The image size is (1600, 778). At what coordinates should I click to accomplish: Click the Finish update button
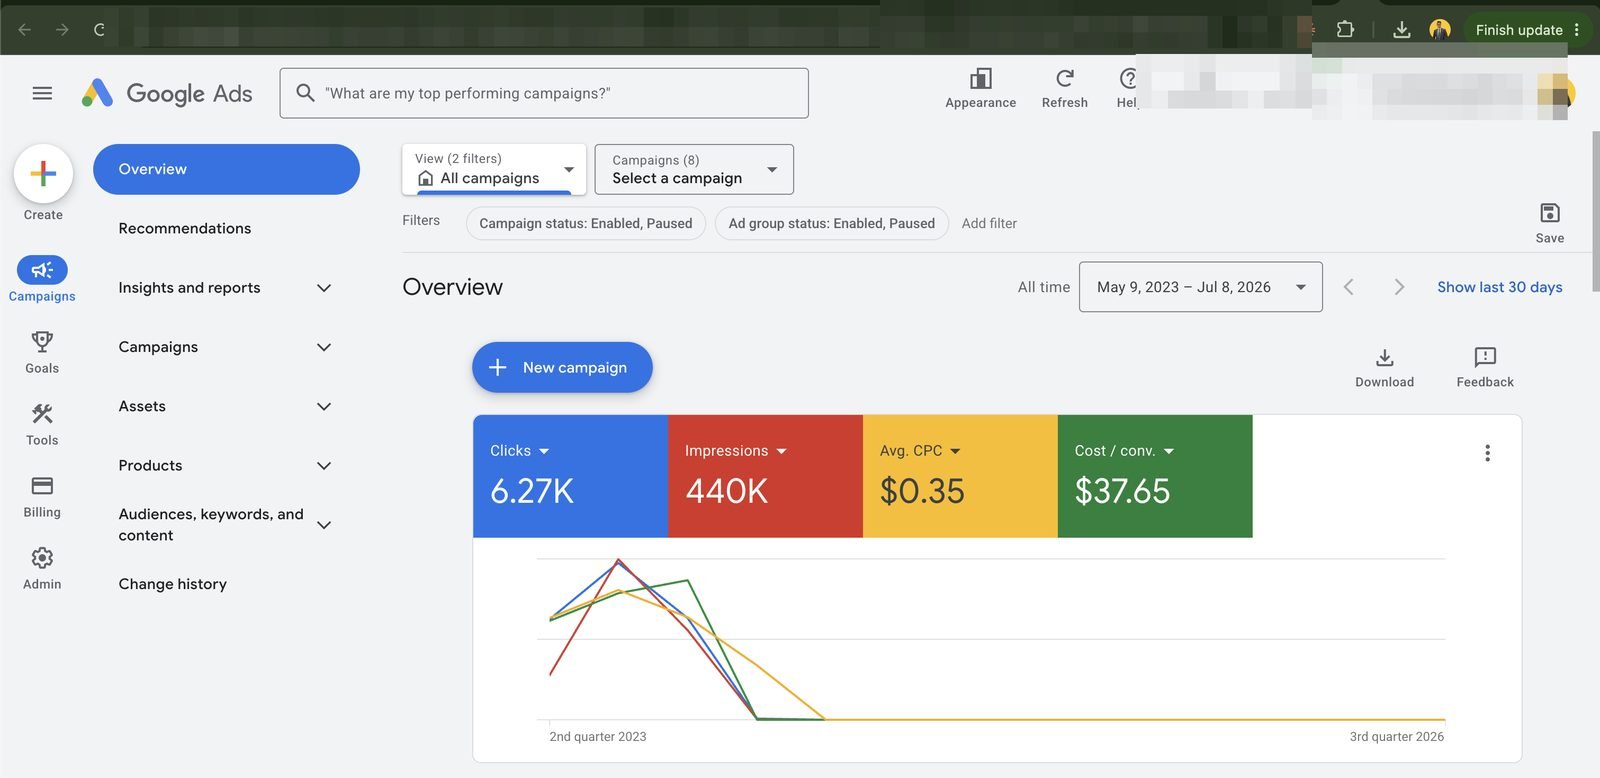tap(1519, 29)
